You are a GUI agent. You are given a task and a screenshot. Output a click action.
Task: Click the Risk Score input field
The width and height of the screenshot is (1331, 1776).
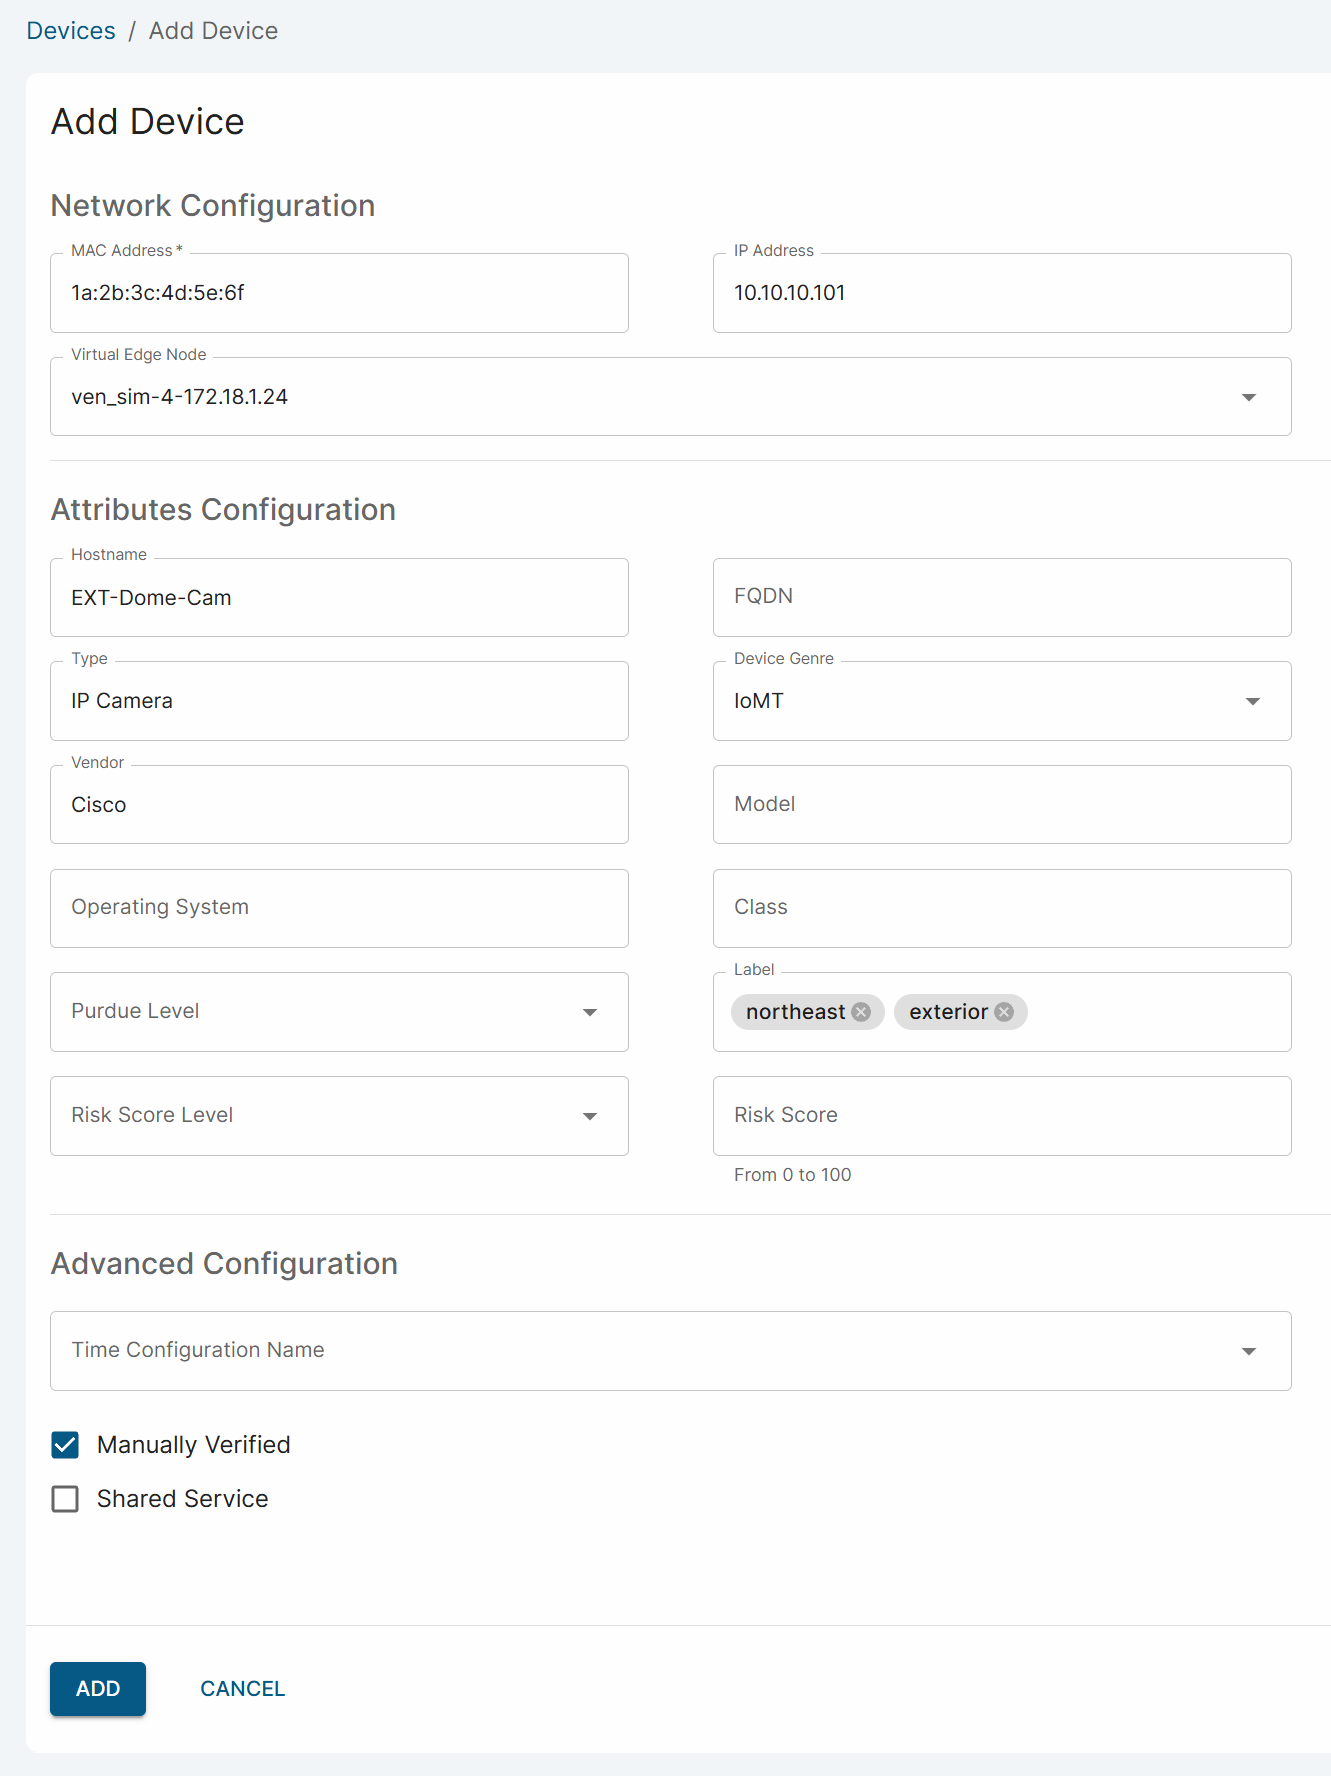(x=1001, y=1116)
